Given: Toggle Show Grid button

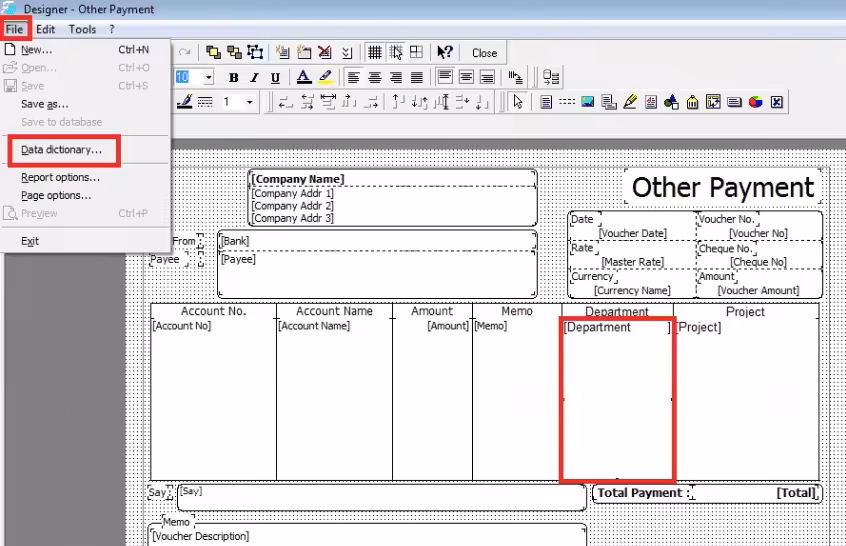Looking at the screenshot, I should coord(374,52).
